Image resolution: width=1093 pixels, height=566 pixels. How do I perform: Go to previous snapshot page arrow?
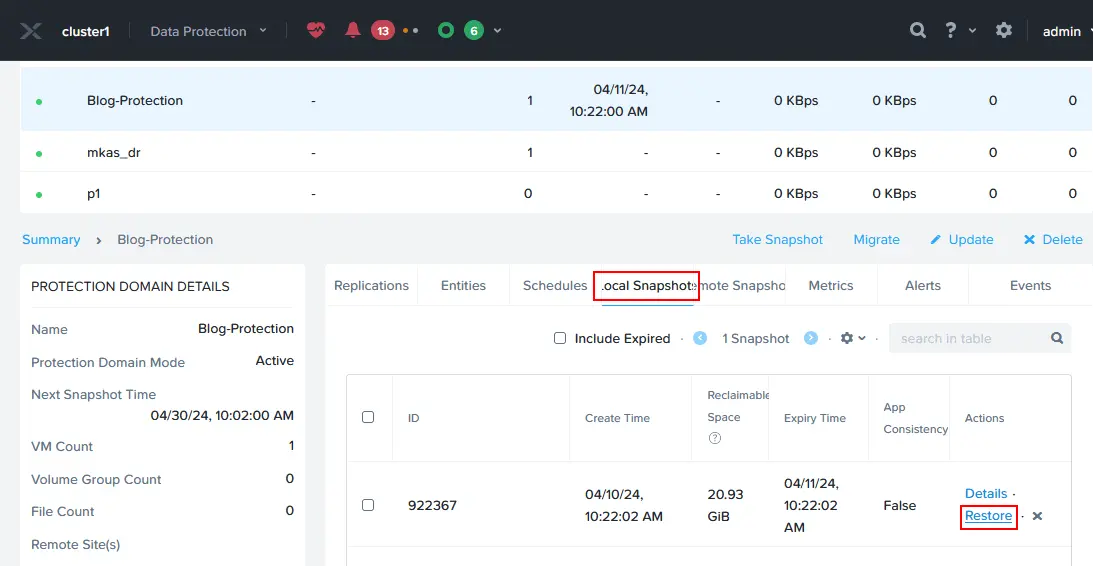(x=701, y=338)
